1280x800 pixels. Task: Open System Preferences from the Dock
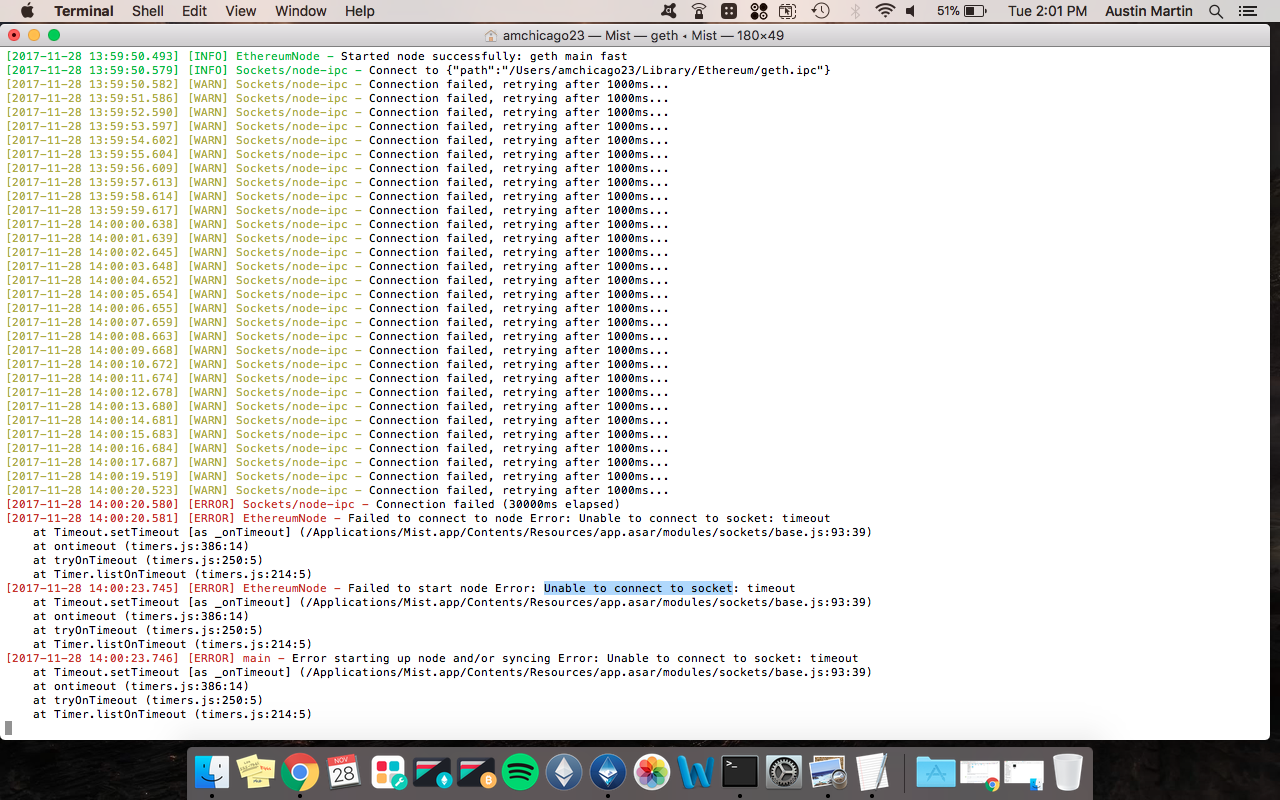point(784,771)
